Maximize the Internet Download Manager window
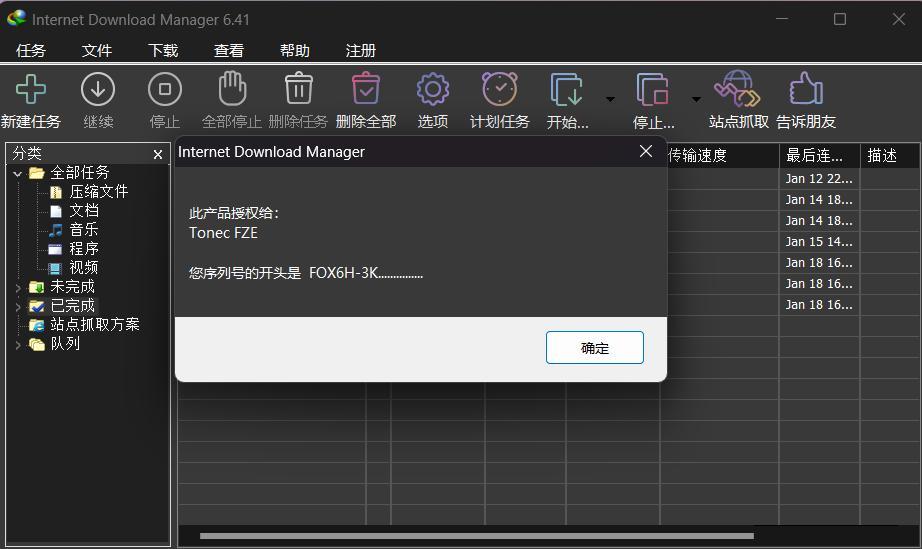The image size is (922, 549). click(840, 19)
